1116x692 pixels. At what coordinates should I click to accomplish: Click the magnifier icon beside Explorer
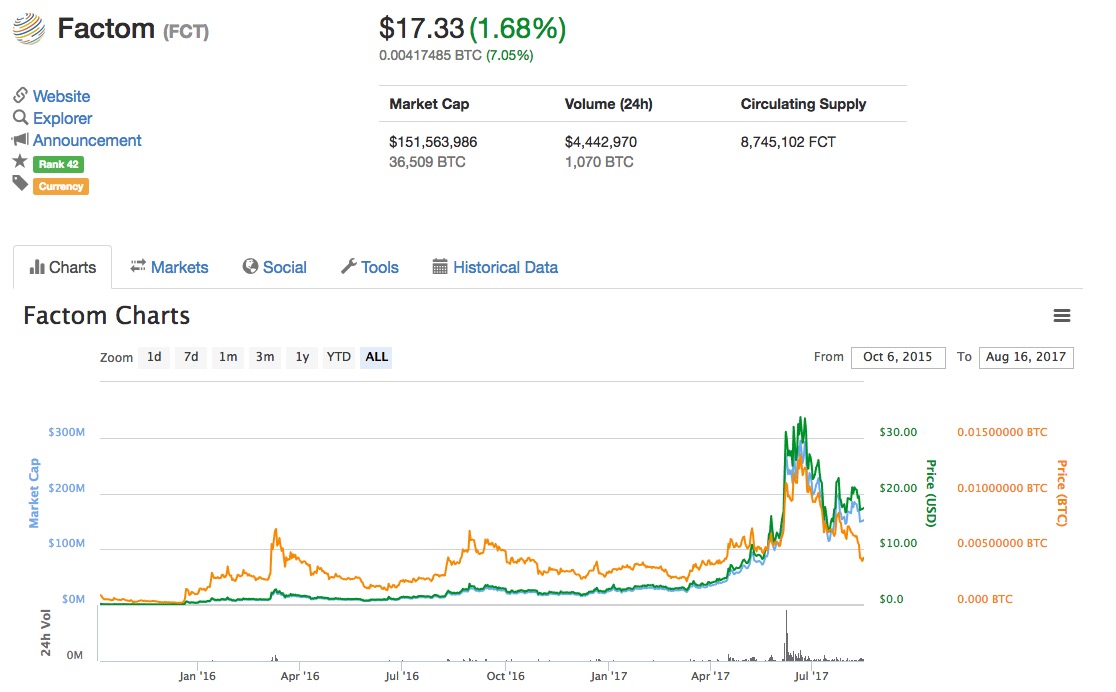coord(21,117)
